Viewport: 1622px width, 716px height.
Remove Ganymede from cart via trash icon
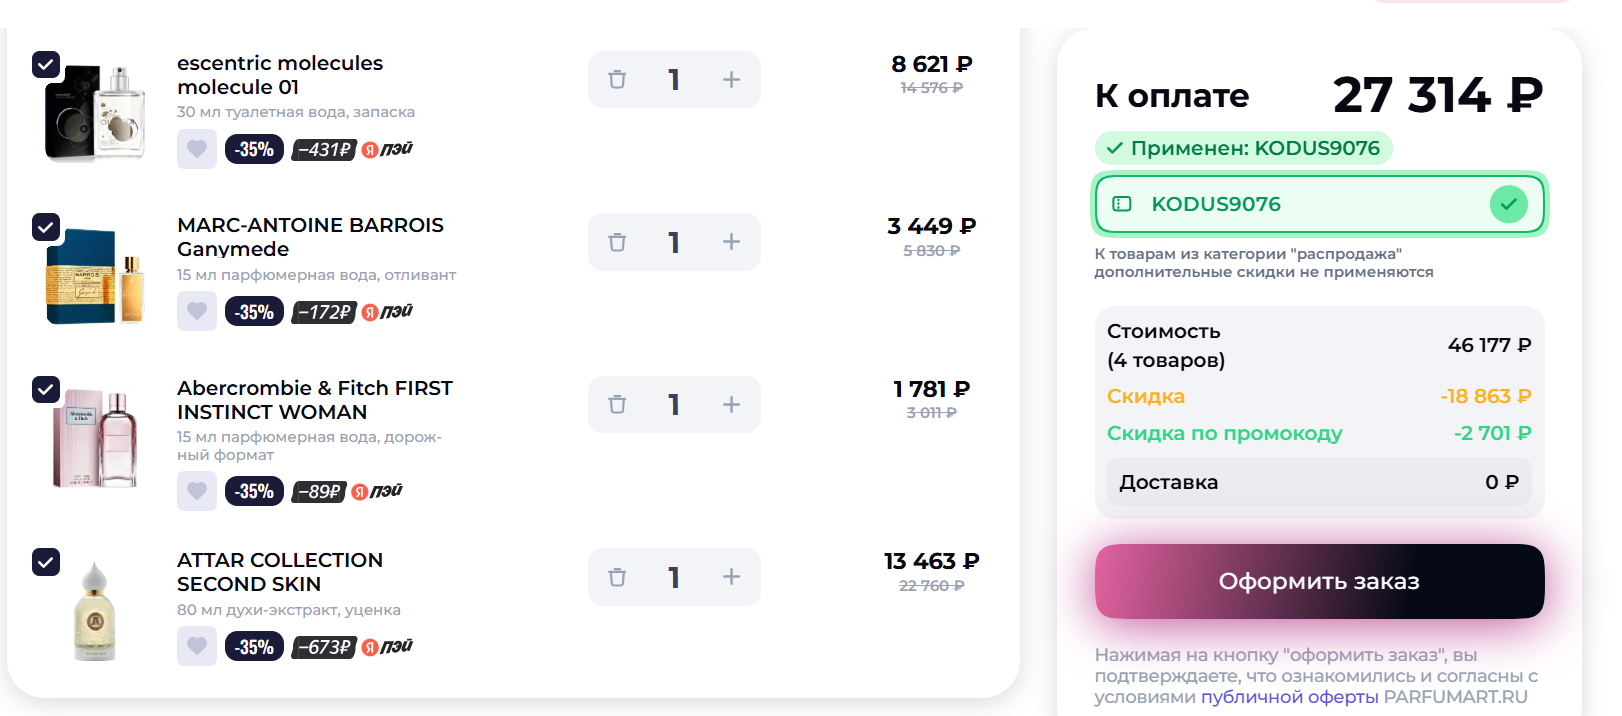617,242
